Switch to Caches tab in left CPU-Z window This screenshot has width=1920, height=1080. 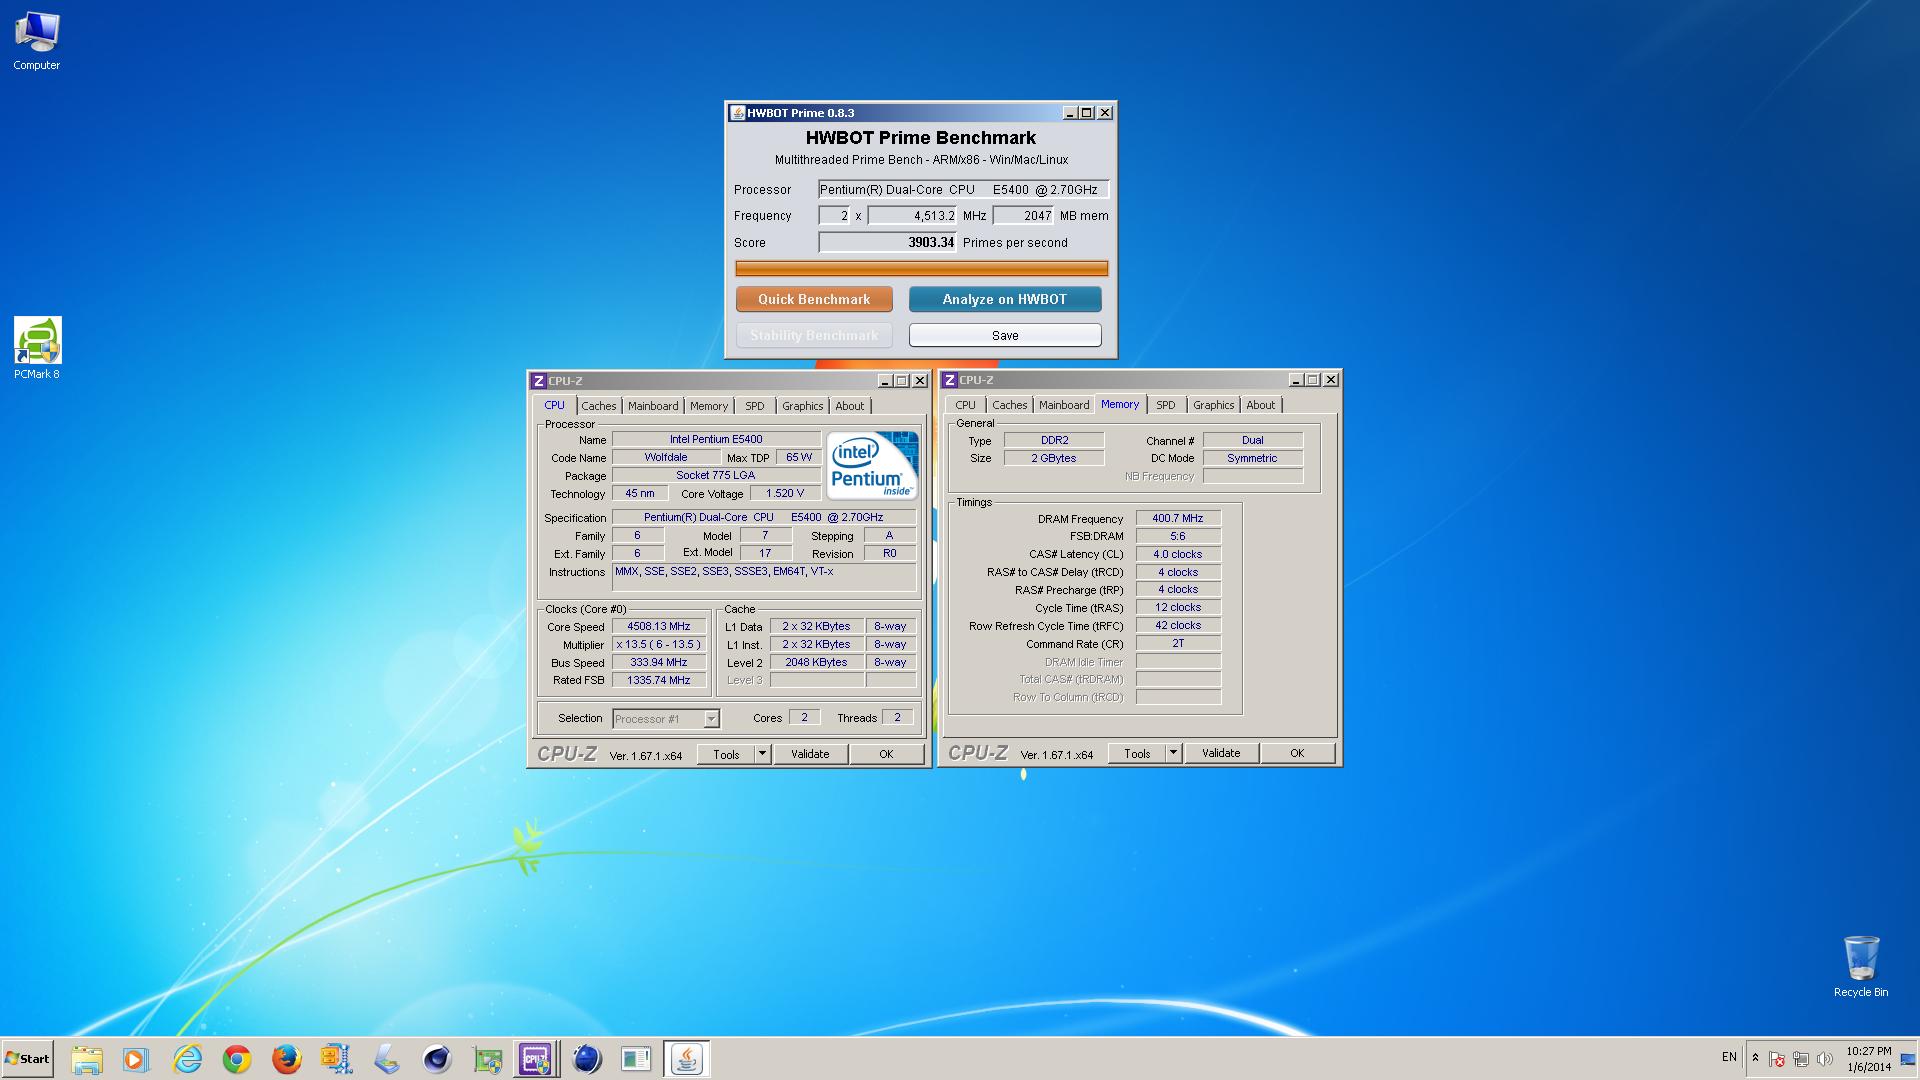(x=599, y=406)
